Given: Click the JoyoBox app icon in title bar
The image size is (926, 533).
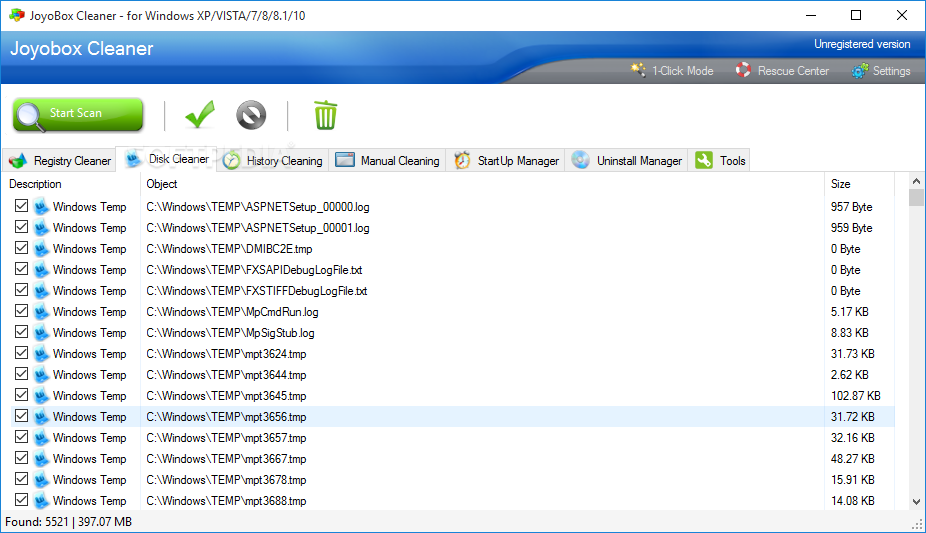Looking at the screenshot, I should click(x=17, y=15).
